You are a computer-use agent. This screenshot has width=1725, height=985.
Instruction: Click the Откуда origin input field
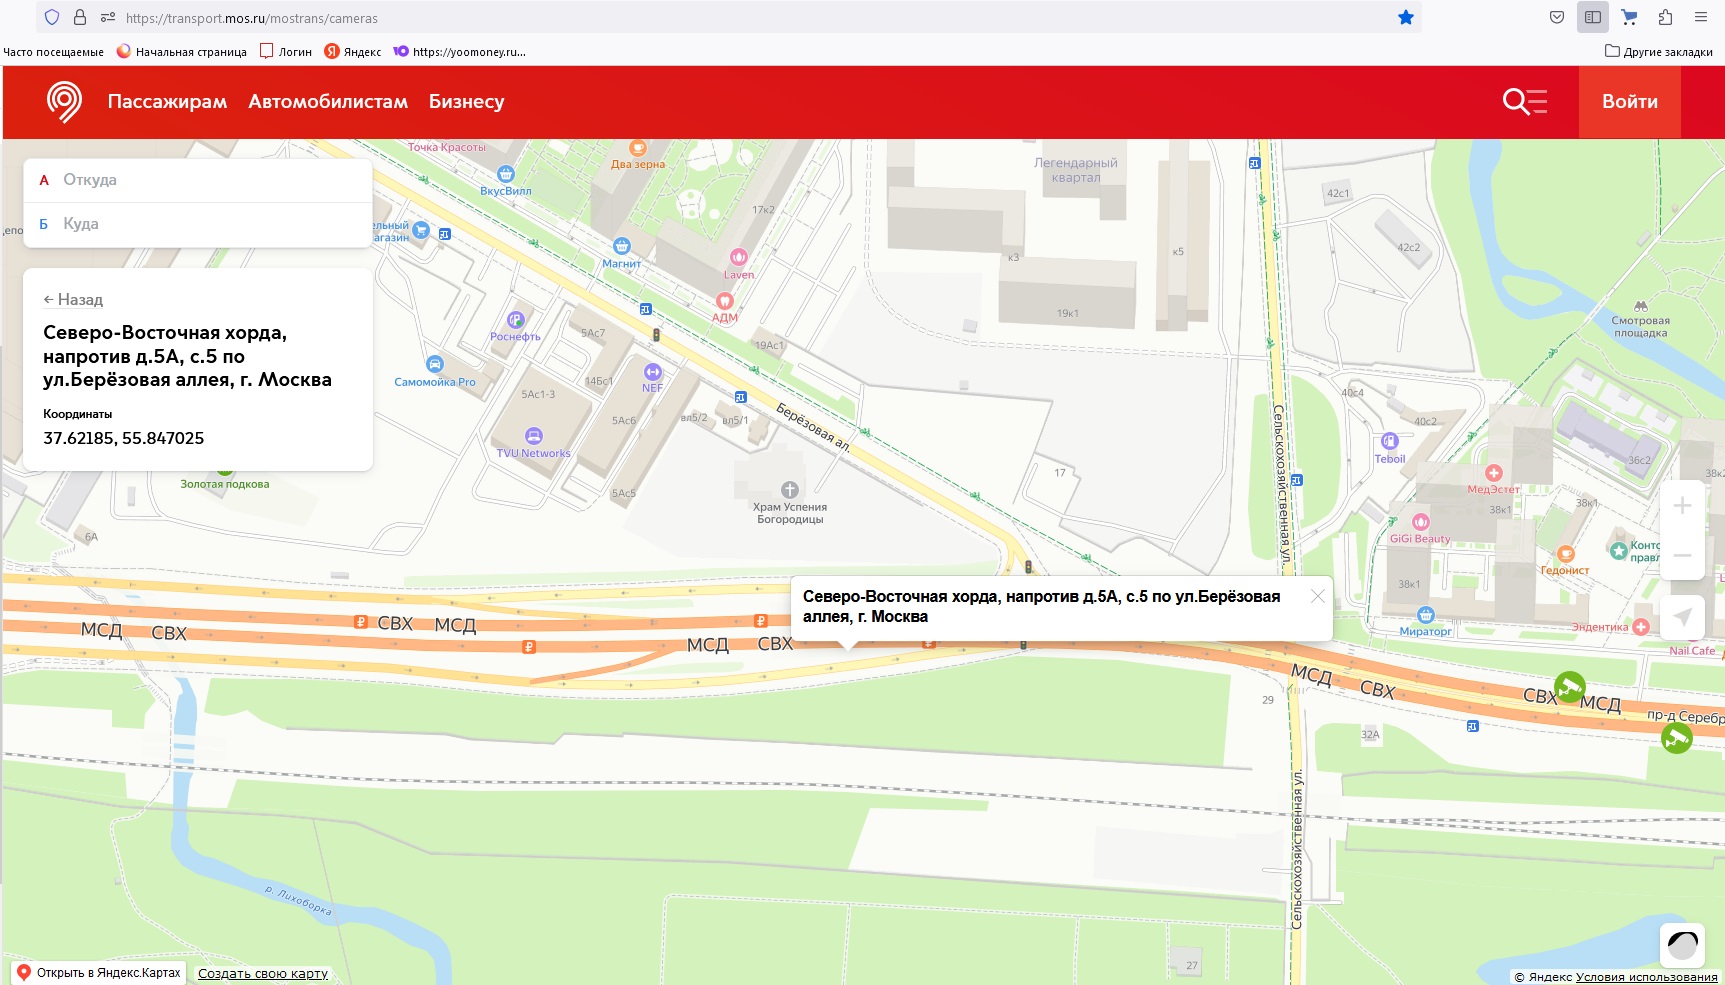tap(198, 180)
